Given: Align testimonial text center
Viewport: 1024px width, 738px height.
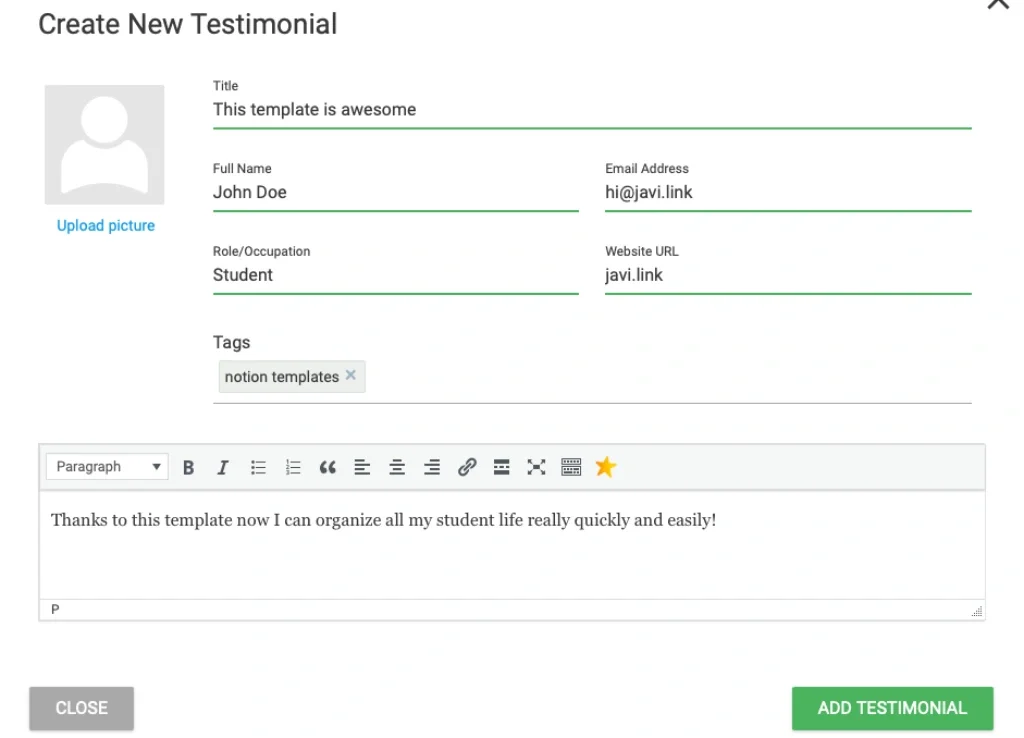Looking at the screenshot, I should pos(397,466).
